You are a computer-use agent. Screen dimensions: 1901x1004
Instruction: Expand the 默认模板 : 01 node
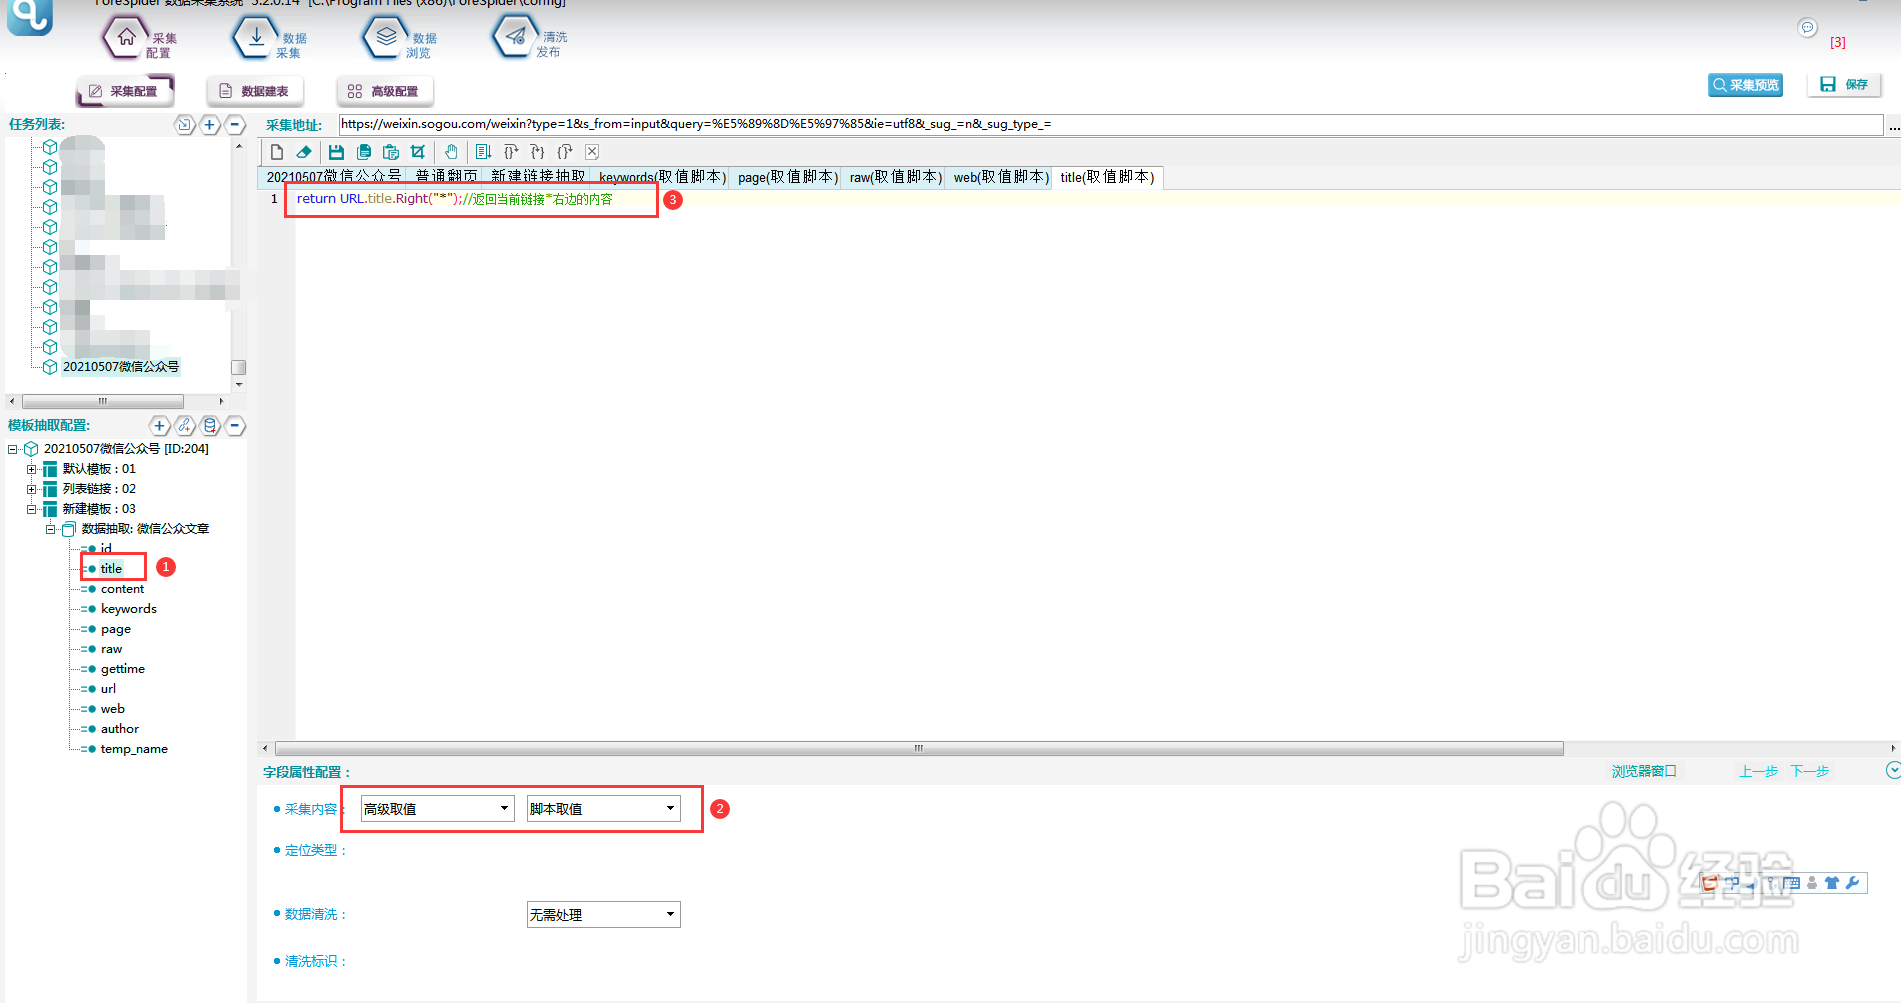[x=32, y=469]
